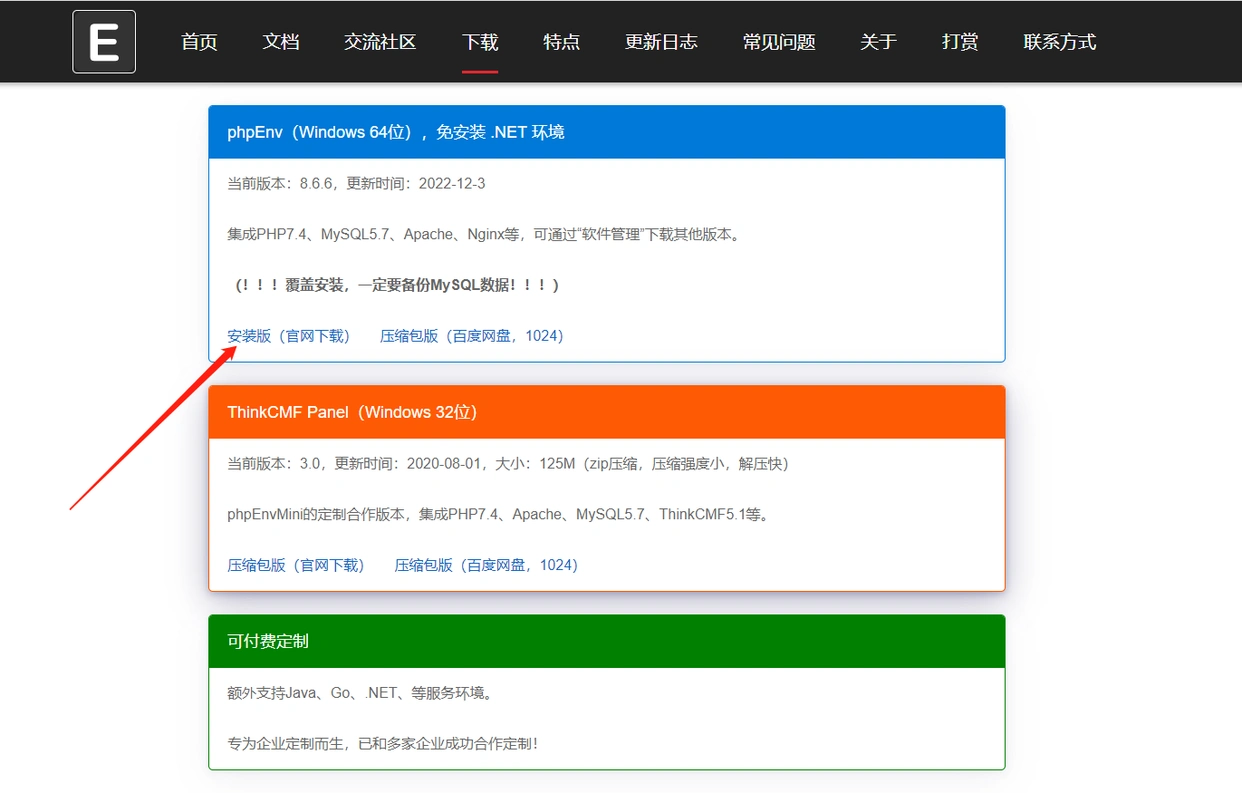Click the blue phpEnv panel header
The width and height of the screenshot is (1242, 793).
606,132
